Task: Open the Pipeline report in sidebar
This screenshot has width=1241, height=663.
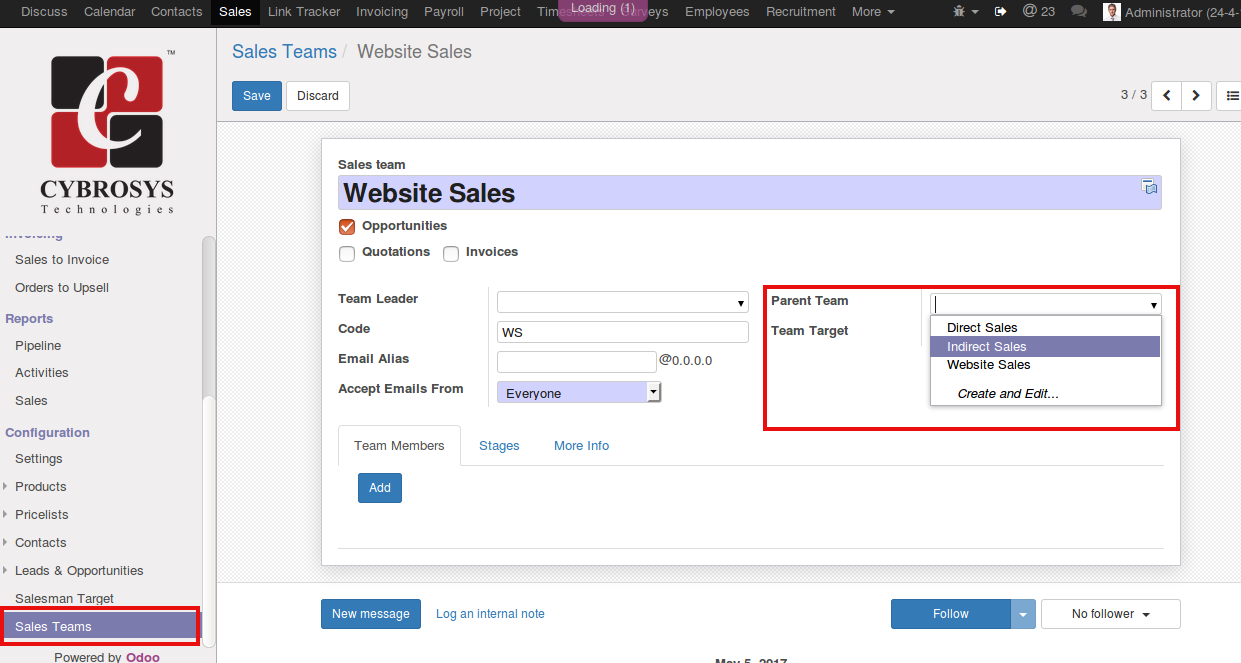Action: 38,346
